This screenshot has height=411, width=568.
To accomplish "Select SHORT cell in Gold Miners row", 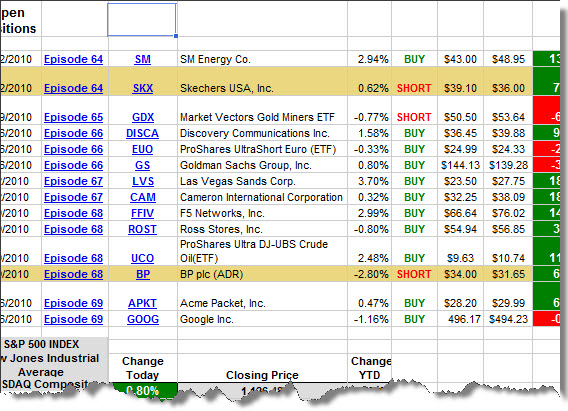I will [x=414, y=110].
